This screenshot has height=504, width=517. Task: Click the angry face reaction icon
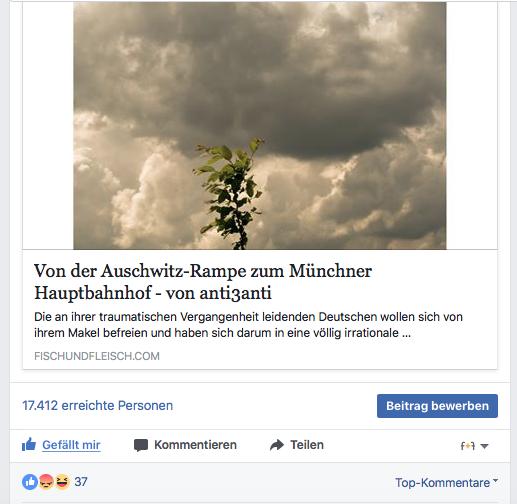click(x=46, y=482)
